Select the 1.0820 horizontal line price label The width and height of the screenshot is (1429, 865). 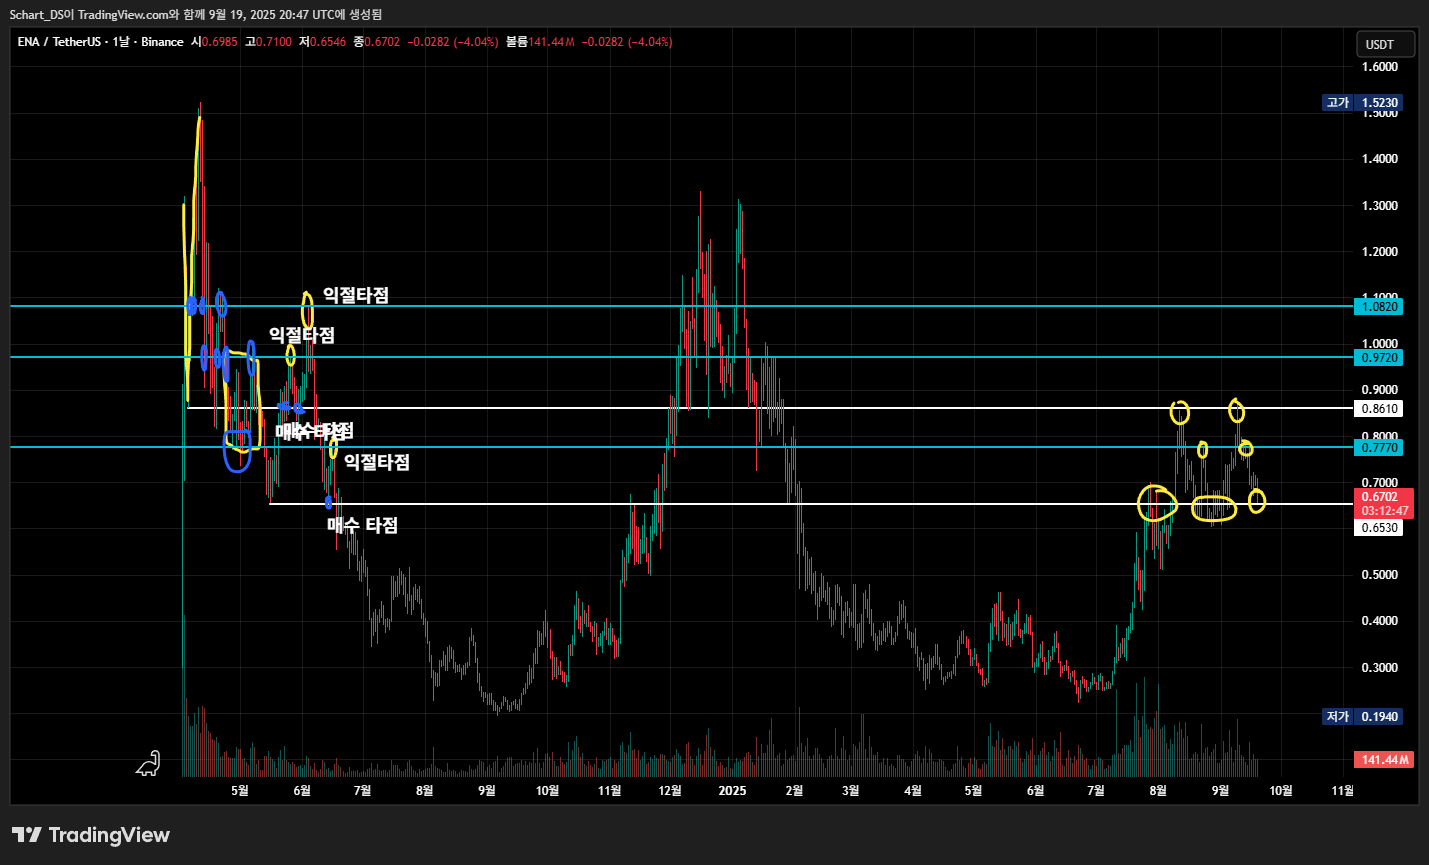click(1379, 307)
